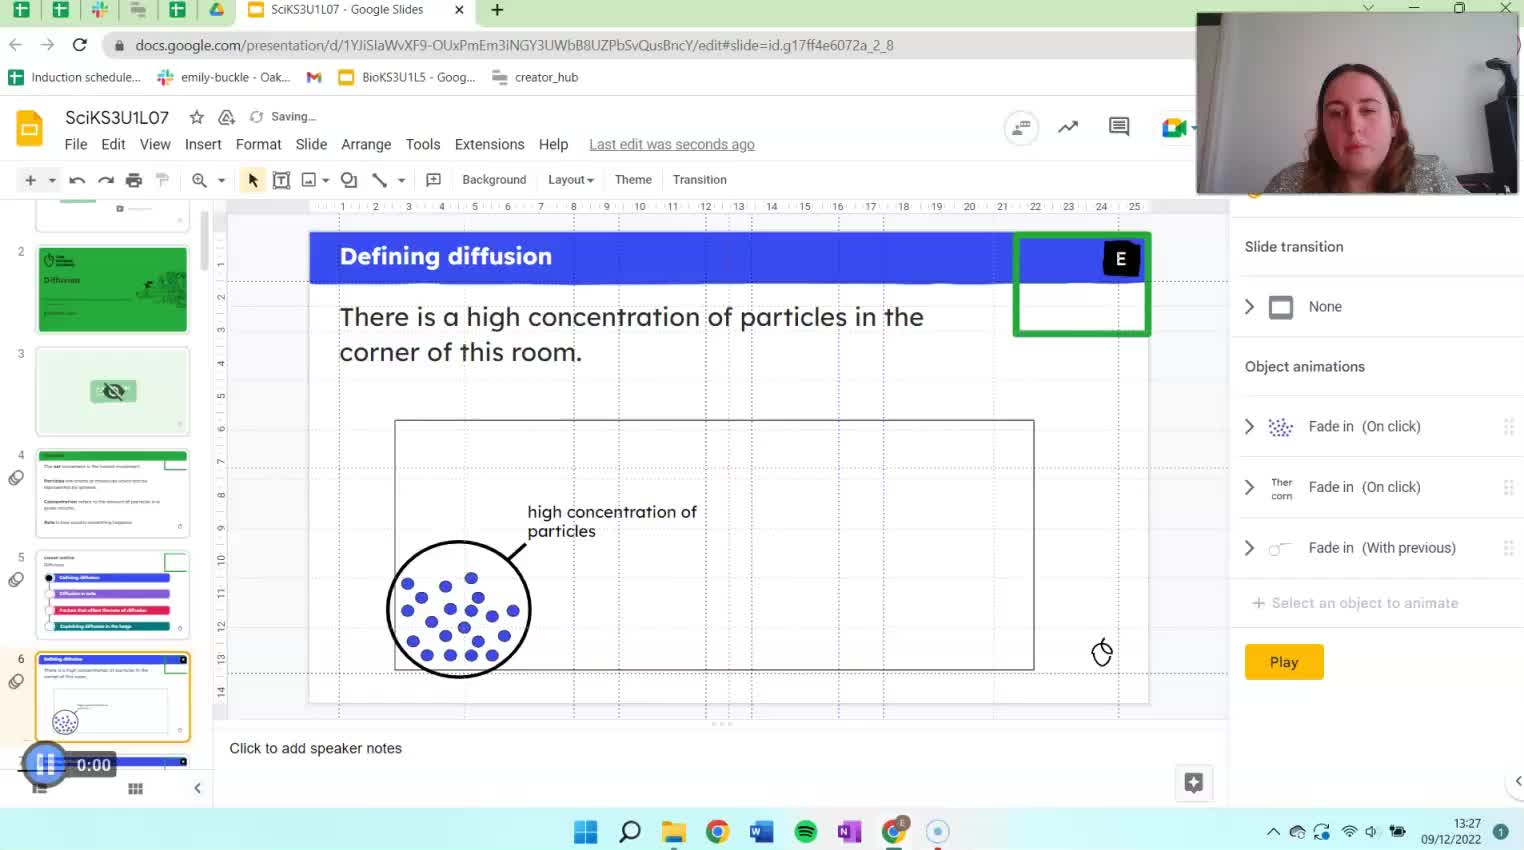Screen dimensions: 1524x850
Task: Expand the Zoom tool dropdown arrow
Action: [x=222, y=180]
